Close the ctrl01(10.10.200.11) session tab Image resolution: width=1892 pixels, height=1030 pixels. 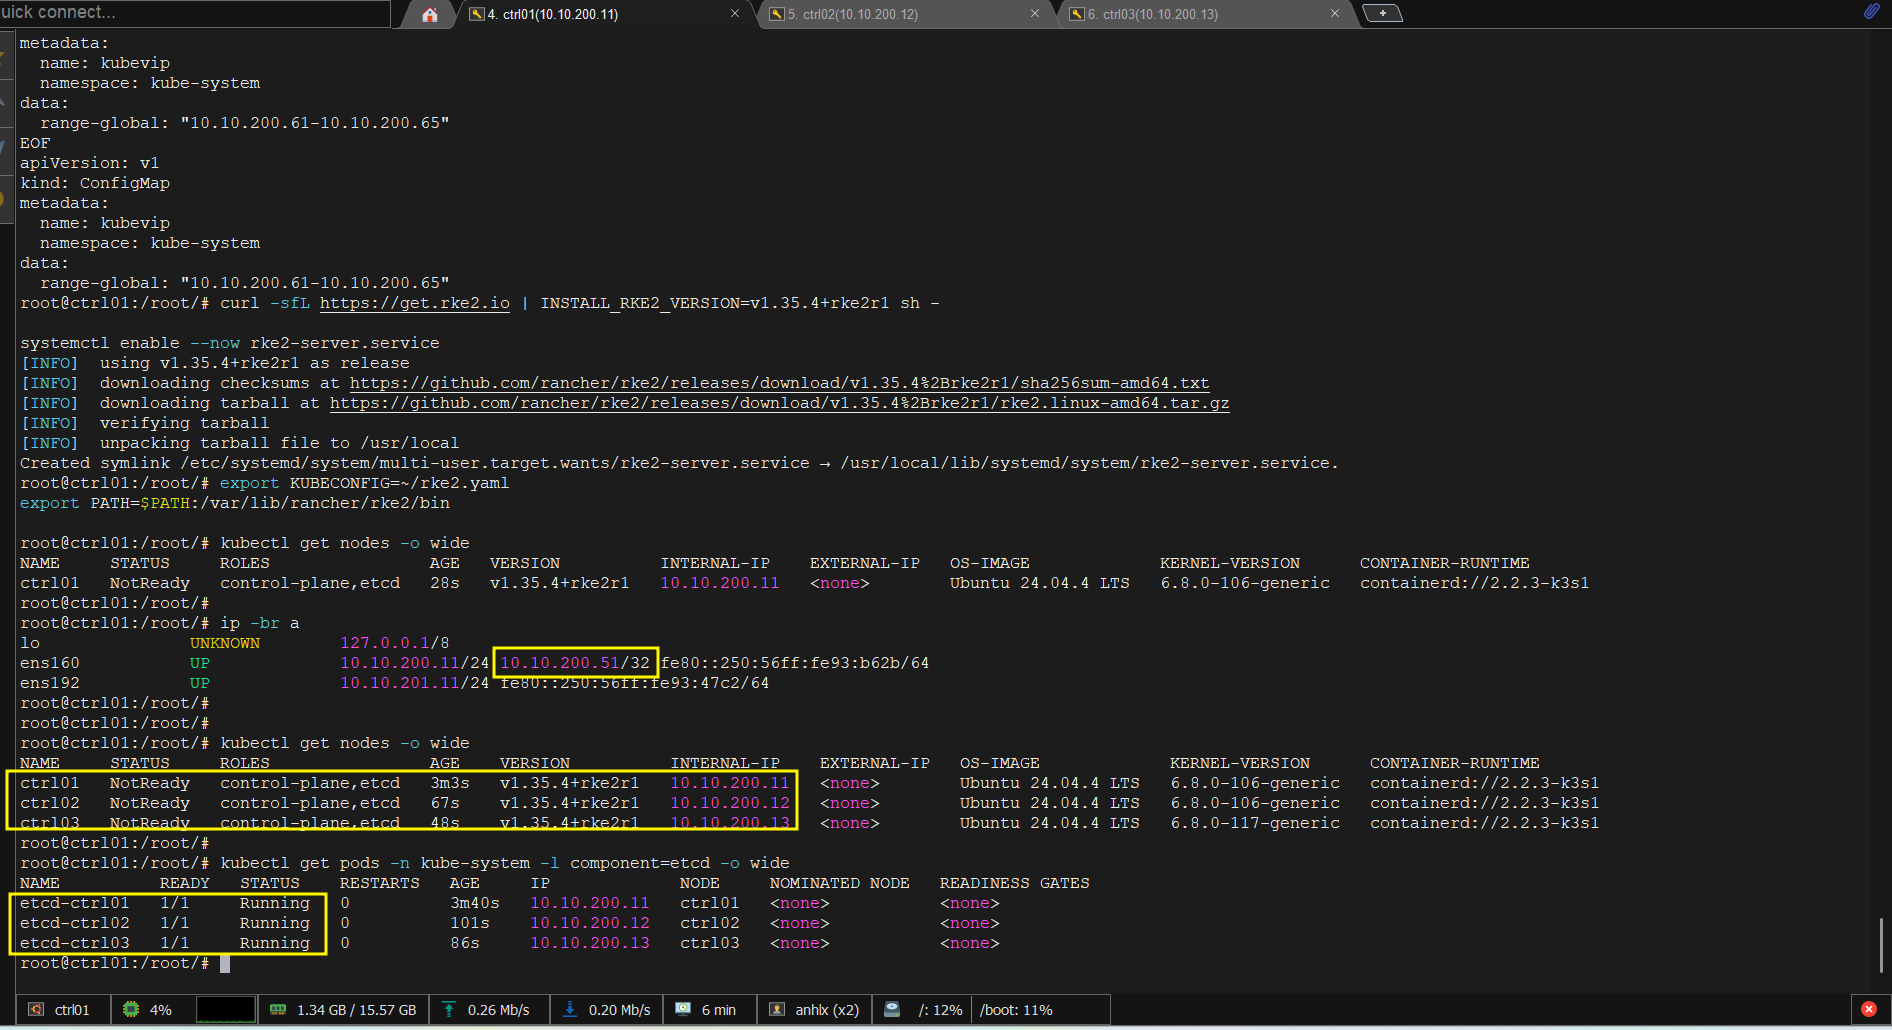pos(735,14)
